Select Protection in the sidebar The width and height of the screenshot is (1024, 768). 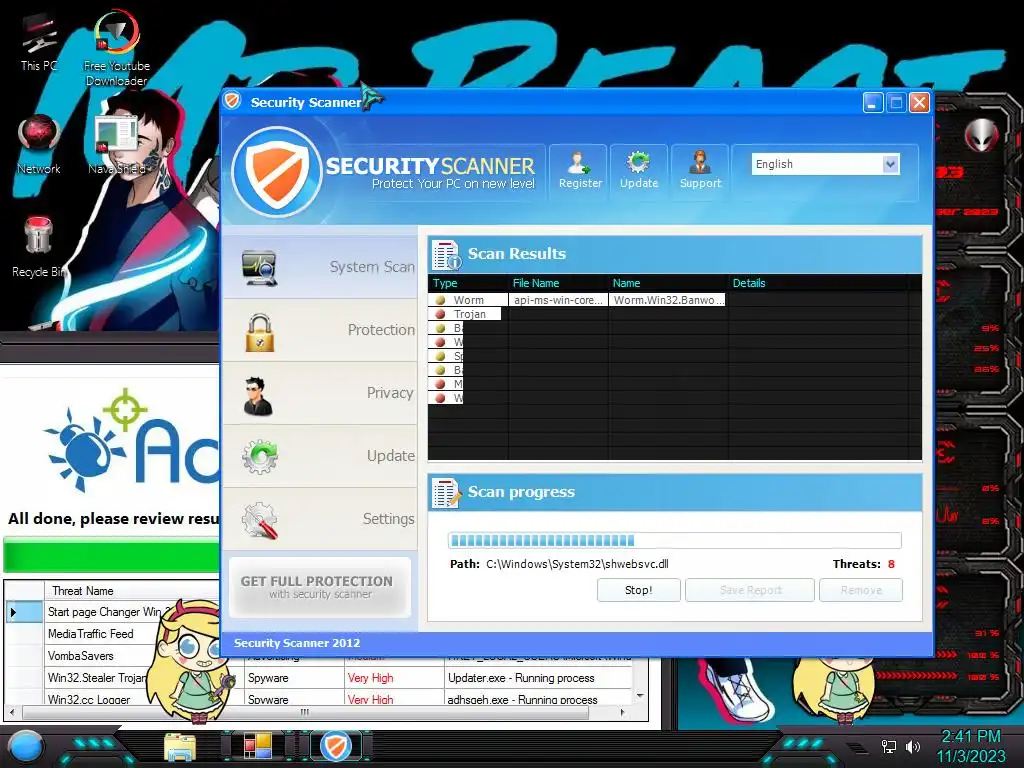point(320,330)
